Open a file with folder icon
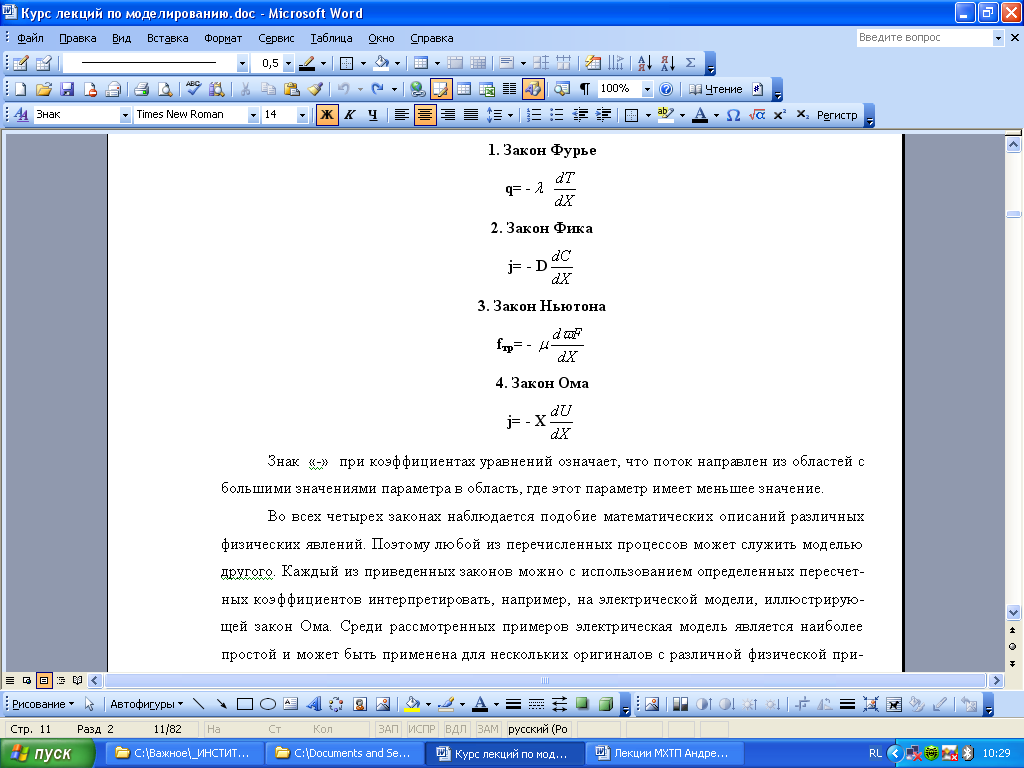Viewport: 1024px width, 768px height. pyautogui.click(x=44, y=89)
